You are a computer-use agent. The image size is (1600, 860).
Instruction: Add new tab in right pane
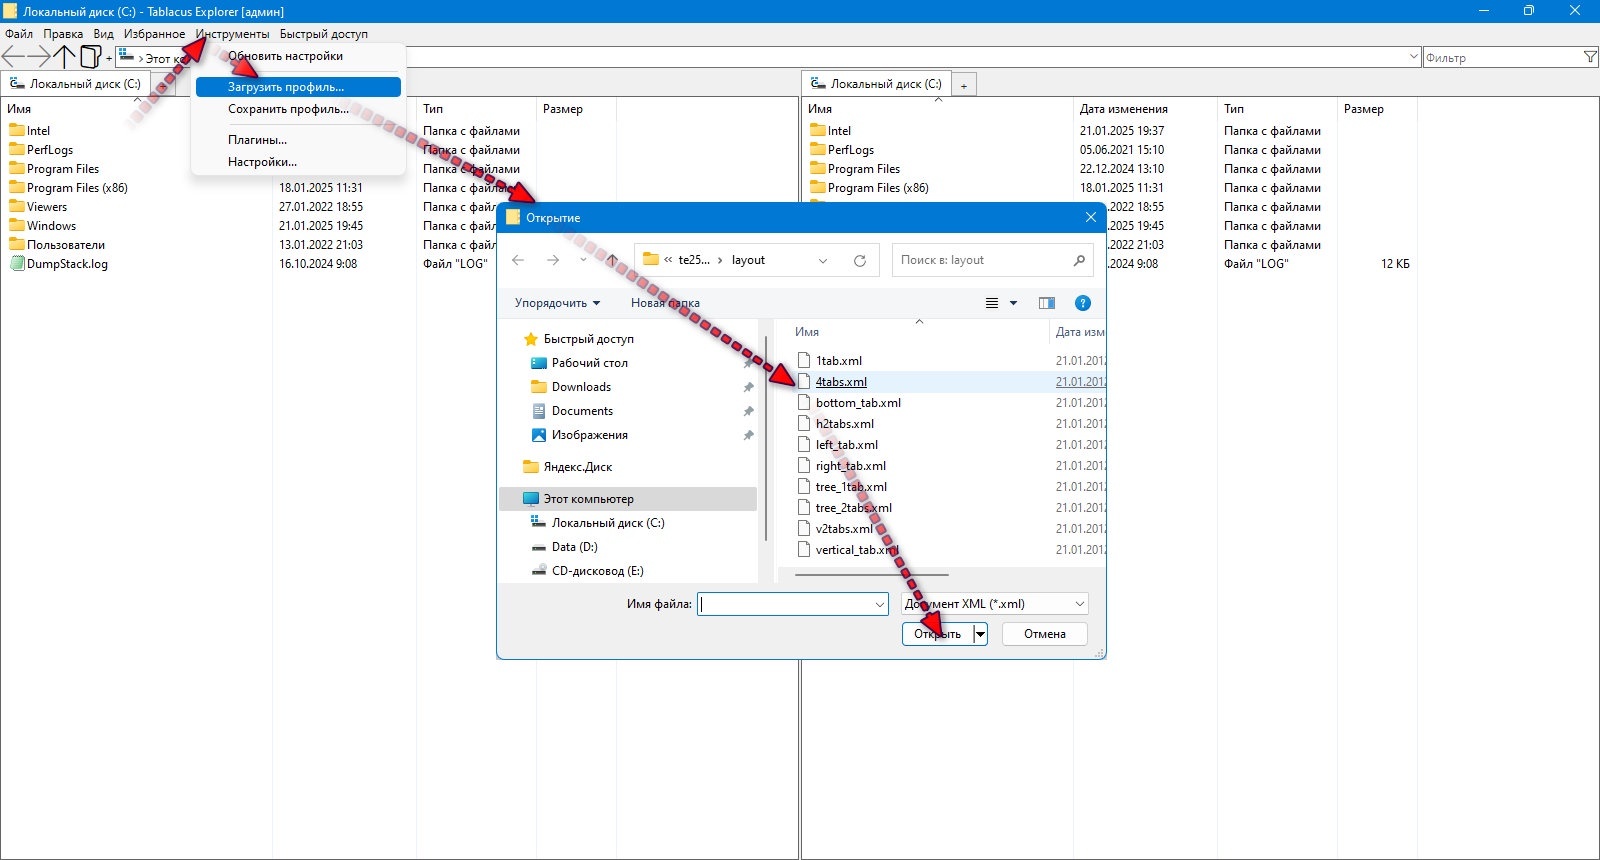(x=964, y=85)
